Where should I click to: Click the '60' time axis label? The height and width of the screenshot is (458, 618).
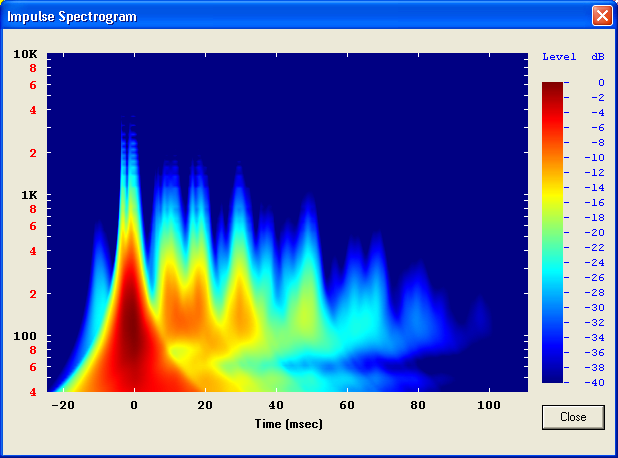(x=347, y=405)
